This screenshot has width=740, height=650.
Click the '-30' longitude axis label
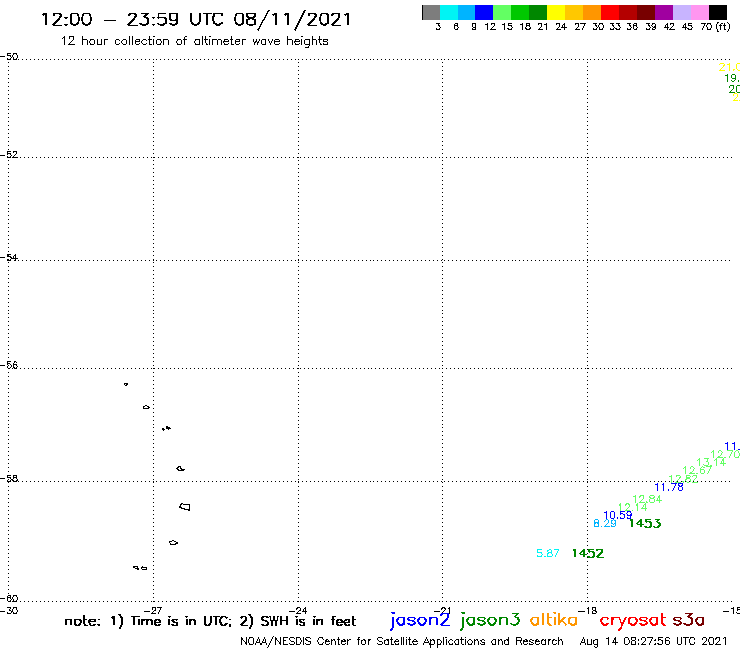point(9,611)
